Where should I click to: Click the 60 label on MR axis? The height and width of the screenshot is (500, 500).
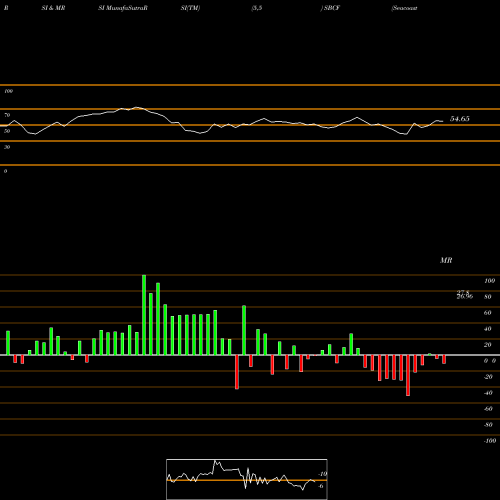coord(488,313)
